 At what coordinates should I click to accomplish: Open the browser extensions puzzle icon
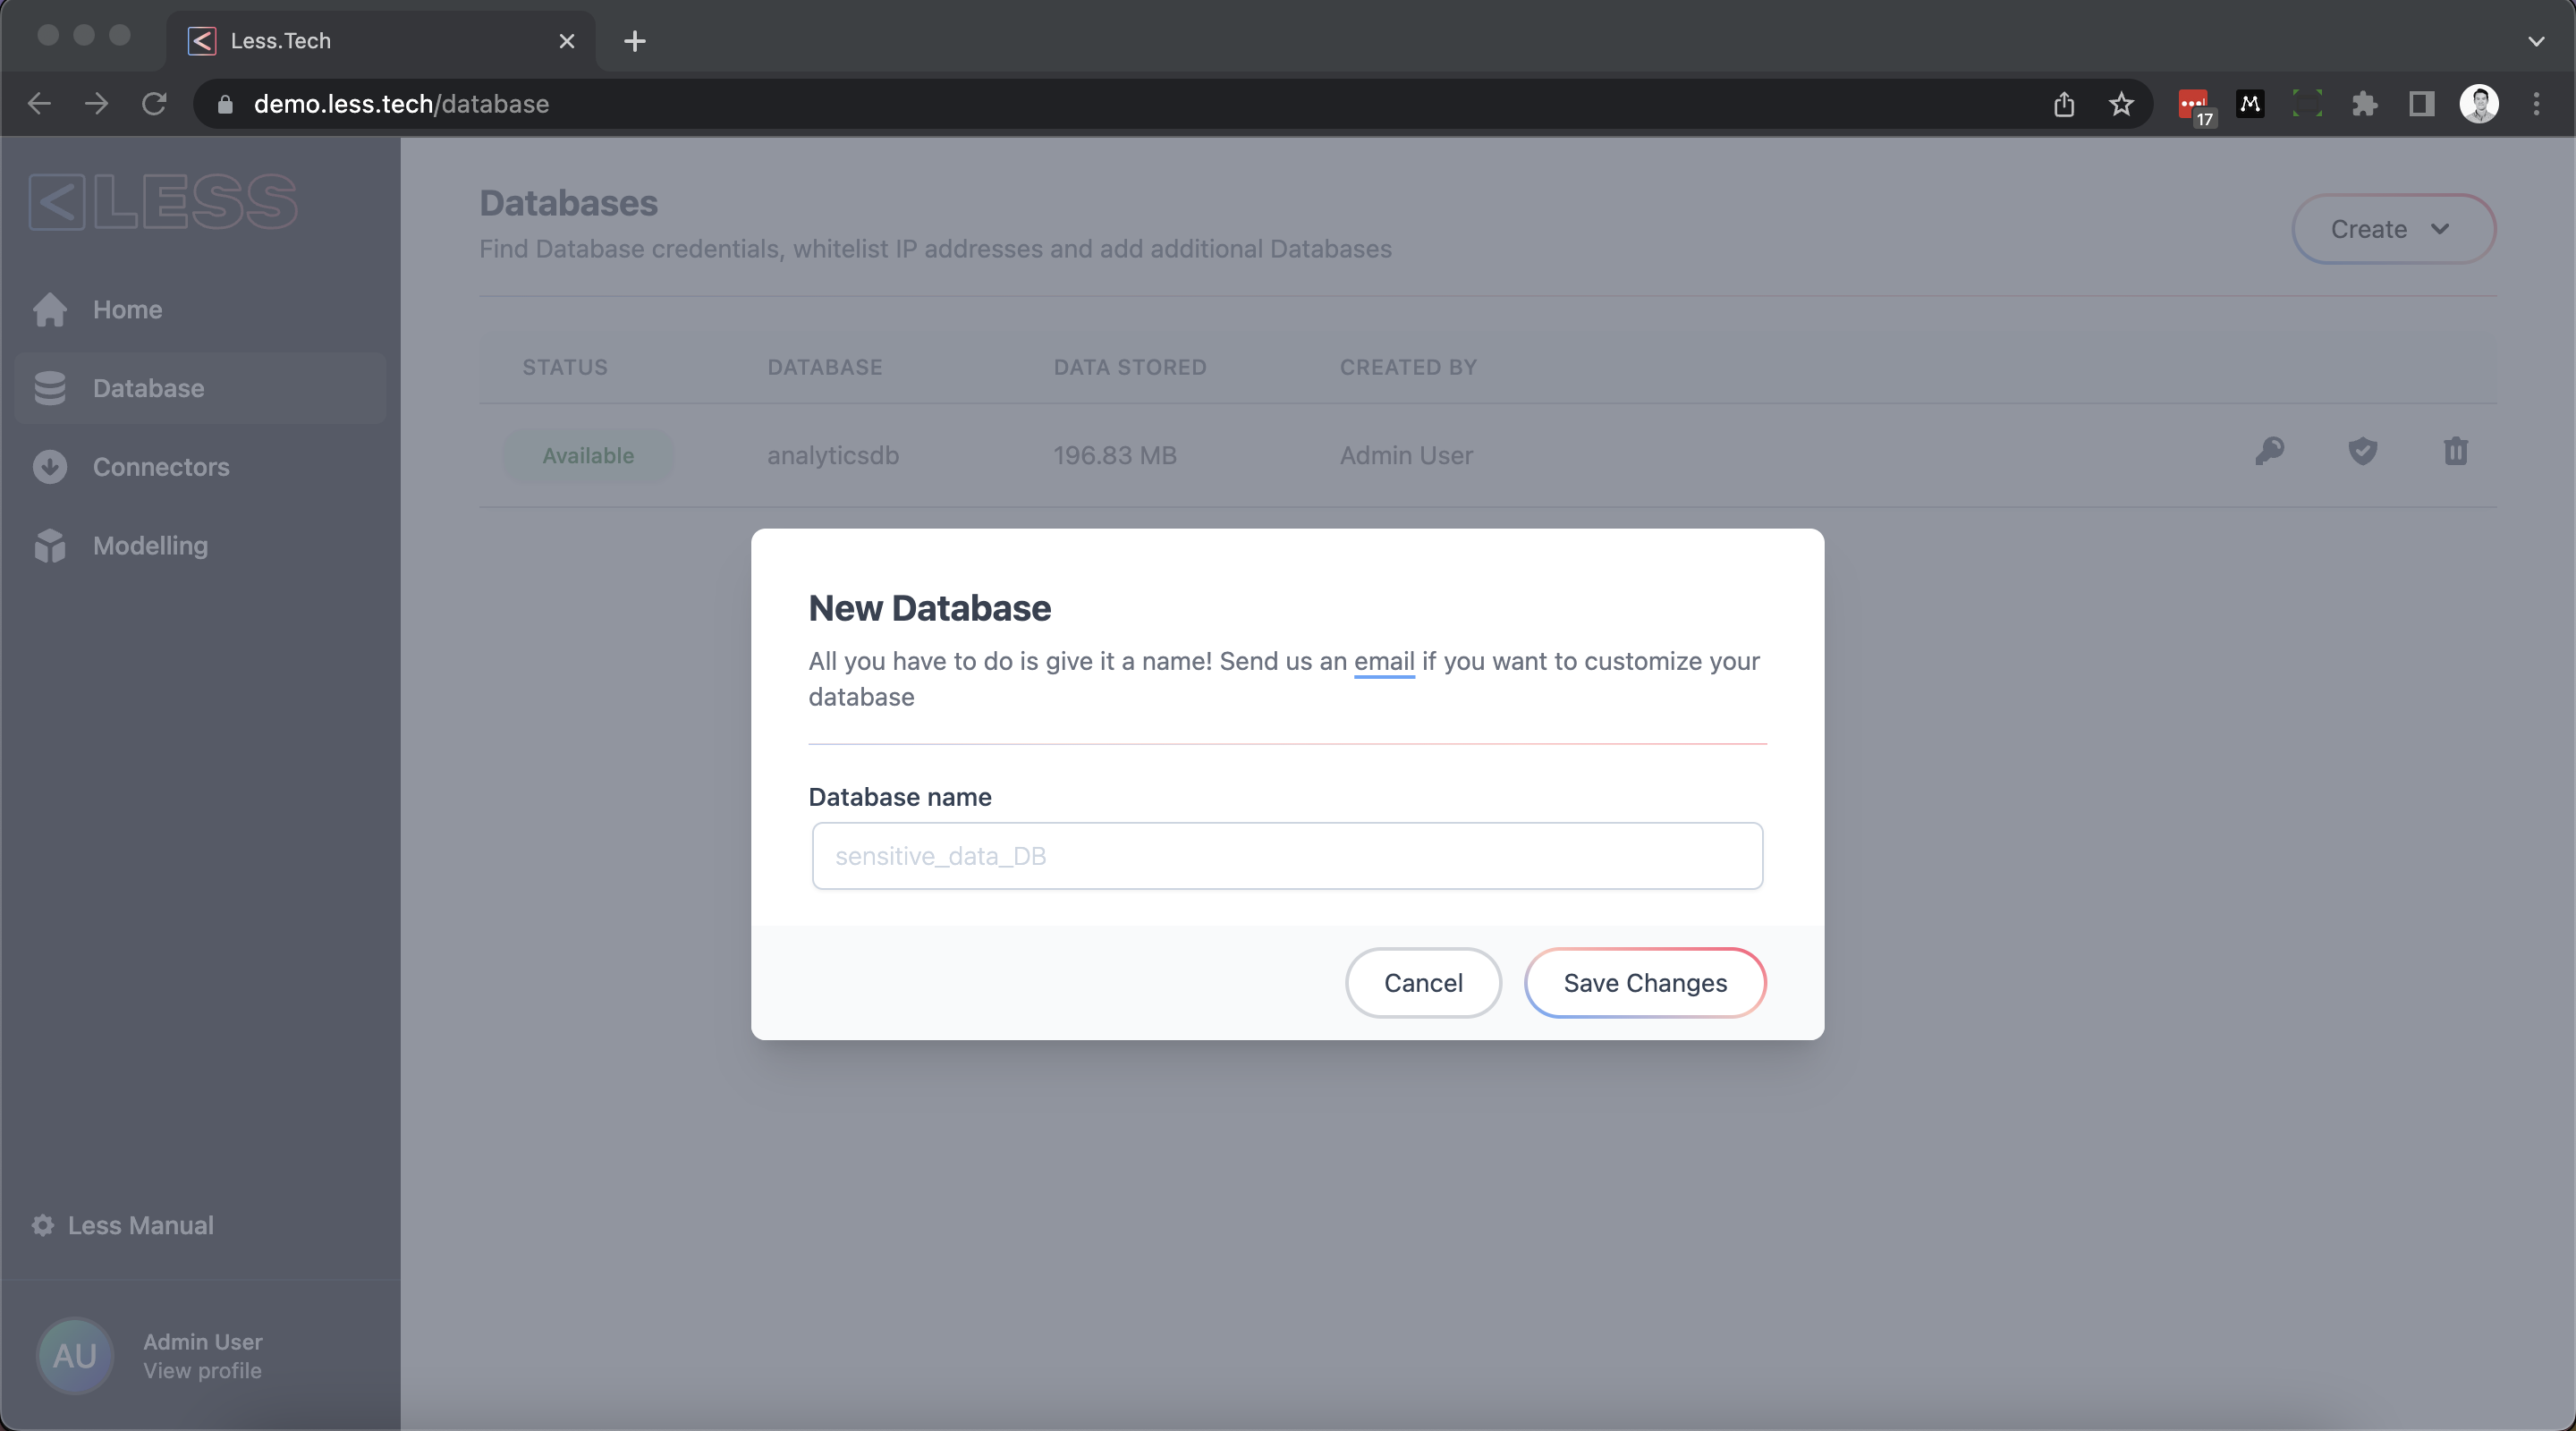[x=2364, y=104]
